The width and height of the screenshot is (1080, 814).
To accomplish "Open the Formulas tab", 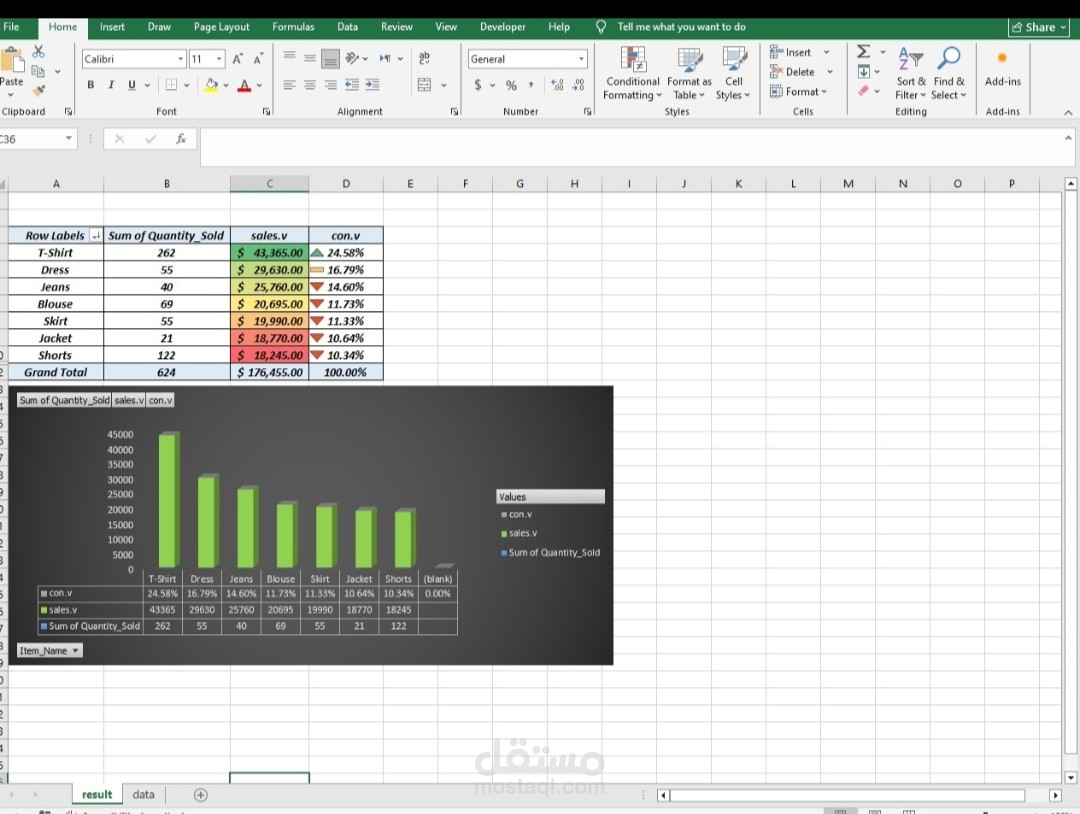I will pos(293,27).
